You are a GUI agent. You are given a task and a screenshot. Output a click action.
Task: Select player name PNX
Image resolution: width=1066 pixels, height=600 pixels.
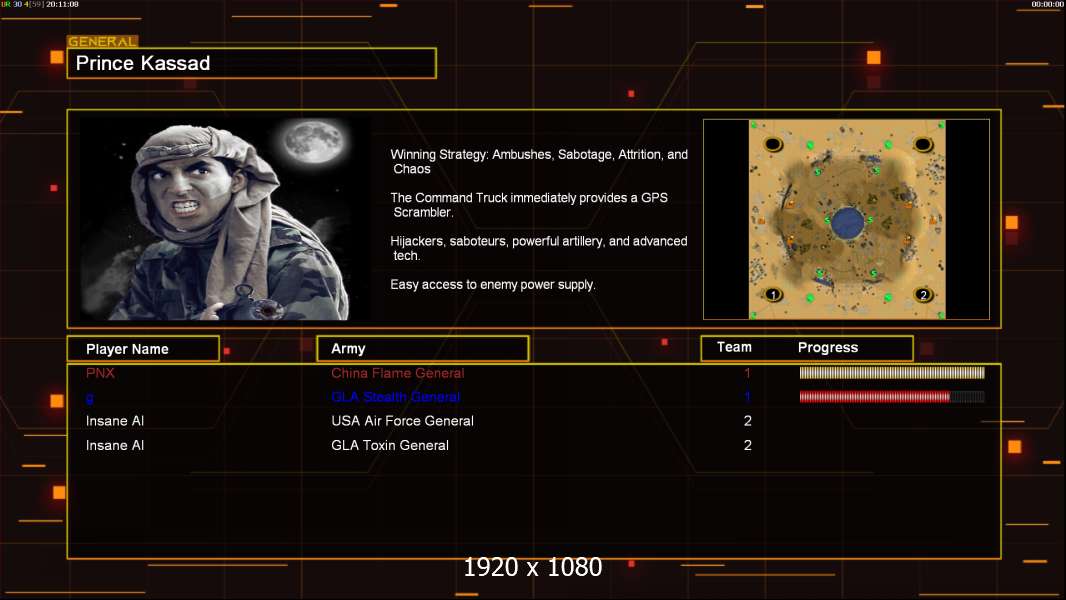pos(100,373)
